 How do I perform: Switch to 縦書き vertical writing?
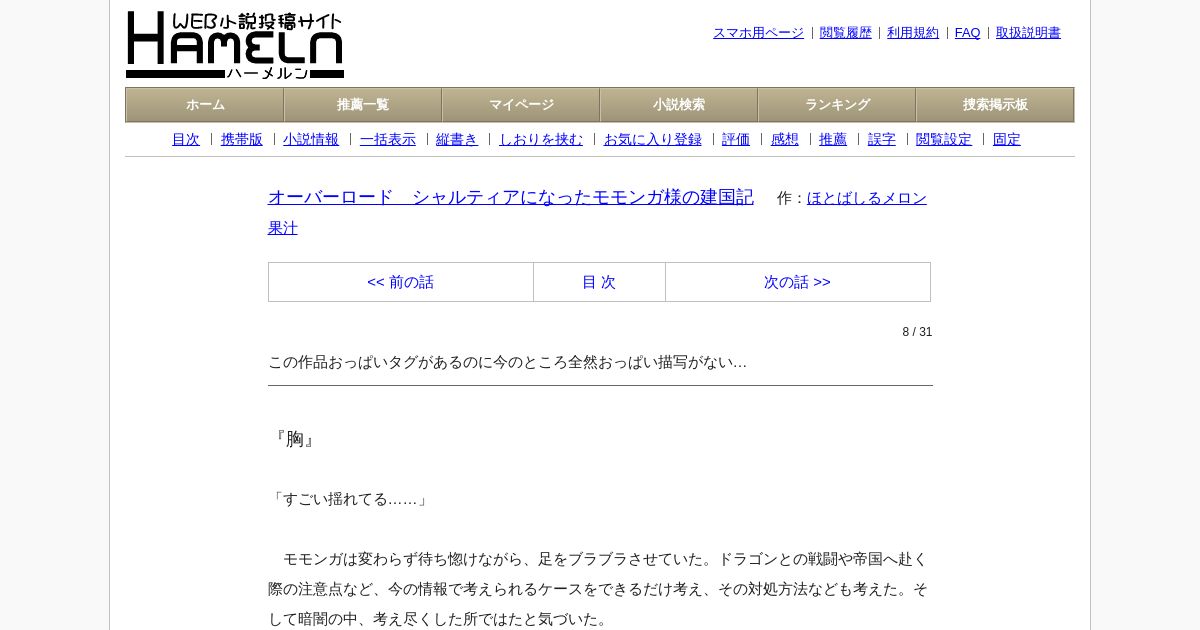(x=457, y=140)
